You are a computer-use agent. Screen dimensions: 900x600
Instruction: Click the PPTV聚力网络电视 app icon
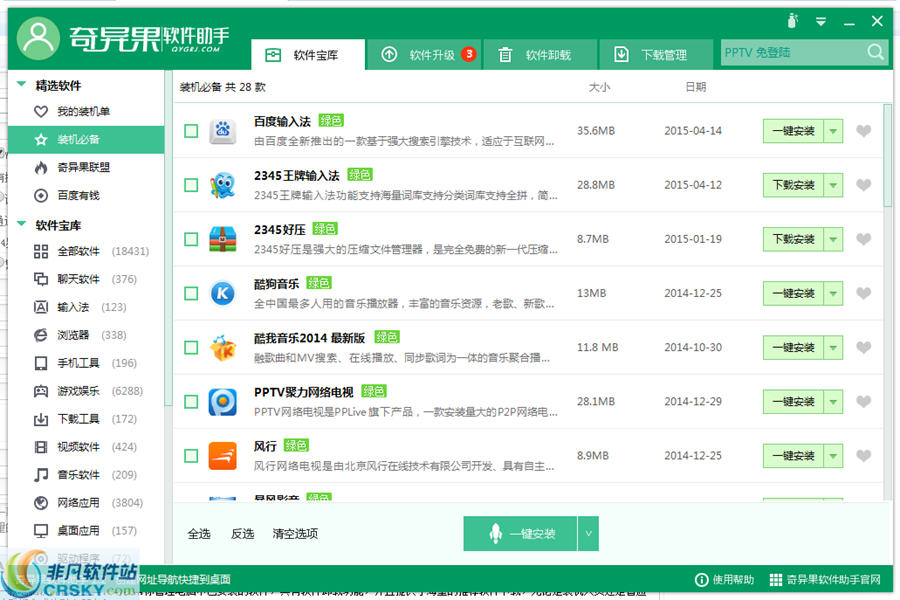pyautogui.click(x=223, y=401)
